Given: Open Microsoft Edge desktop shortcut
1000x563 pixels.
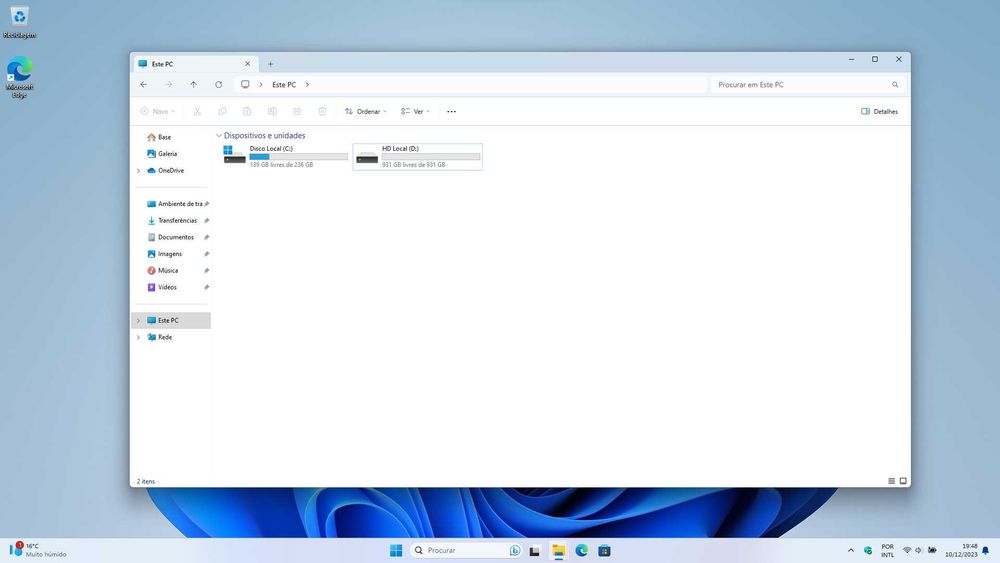Looking at the screenshot, I should pos(19,77).
